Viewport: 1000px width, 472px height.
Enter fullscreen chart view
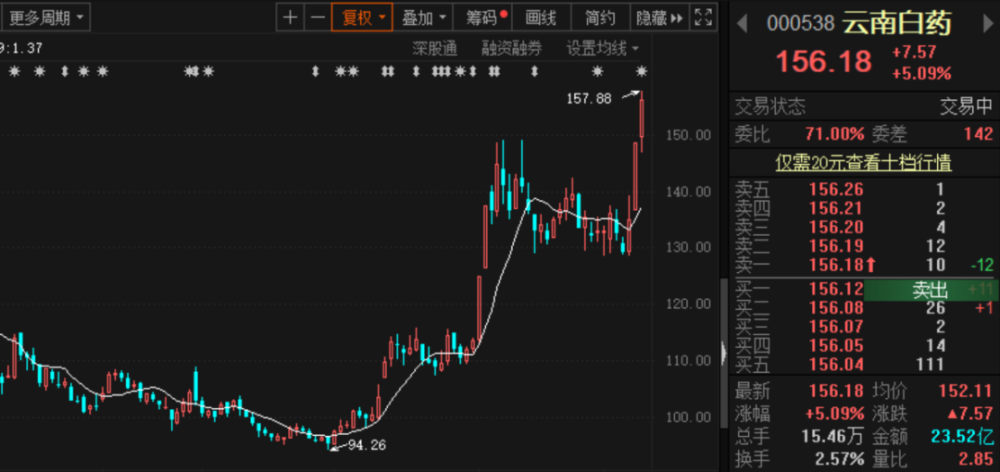click(703, 17)
